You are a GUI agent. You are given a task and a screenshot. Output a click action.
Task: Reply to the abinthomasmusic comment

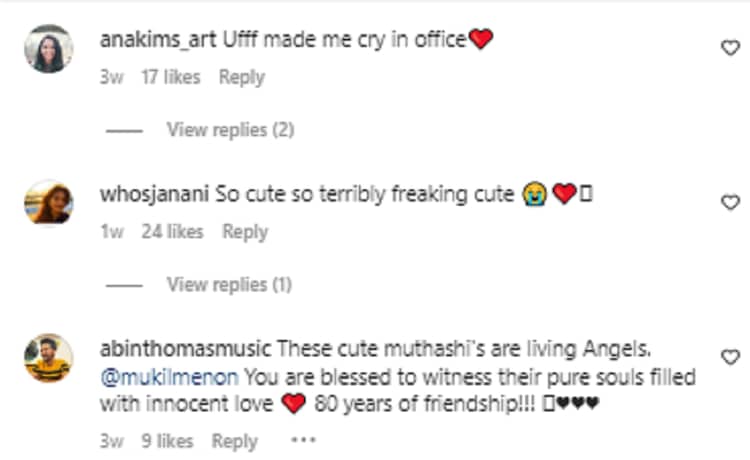(234, 440)
